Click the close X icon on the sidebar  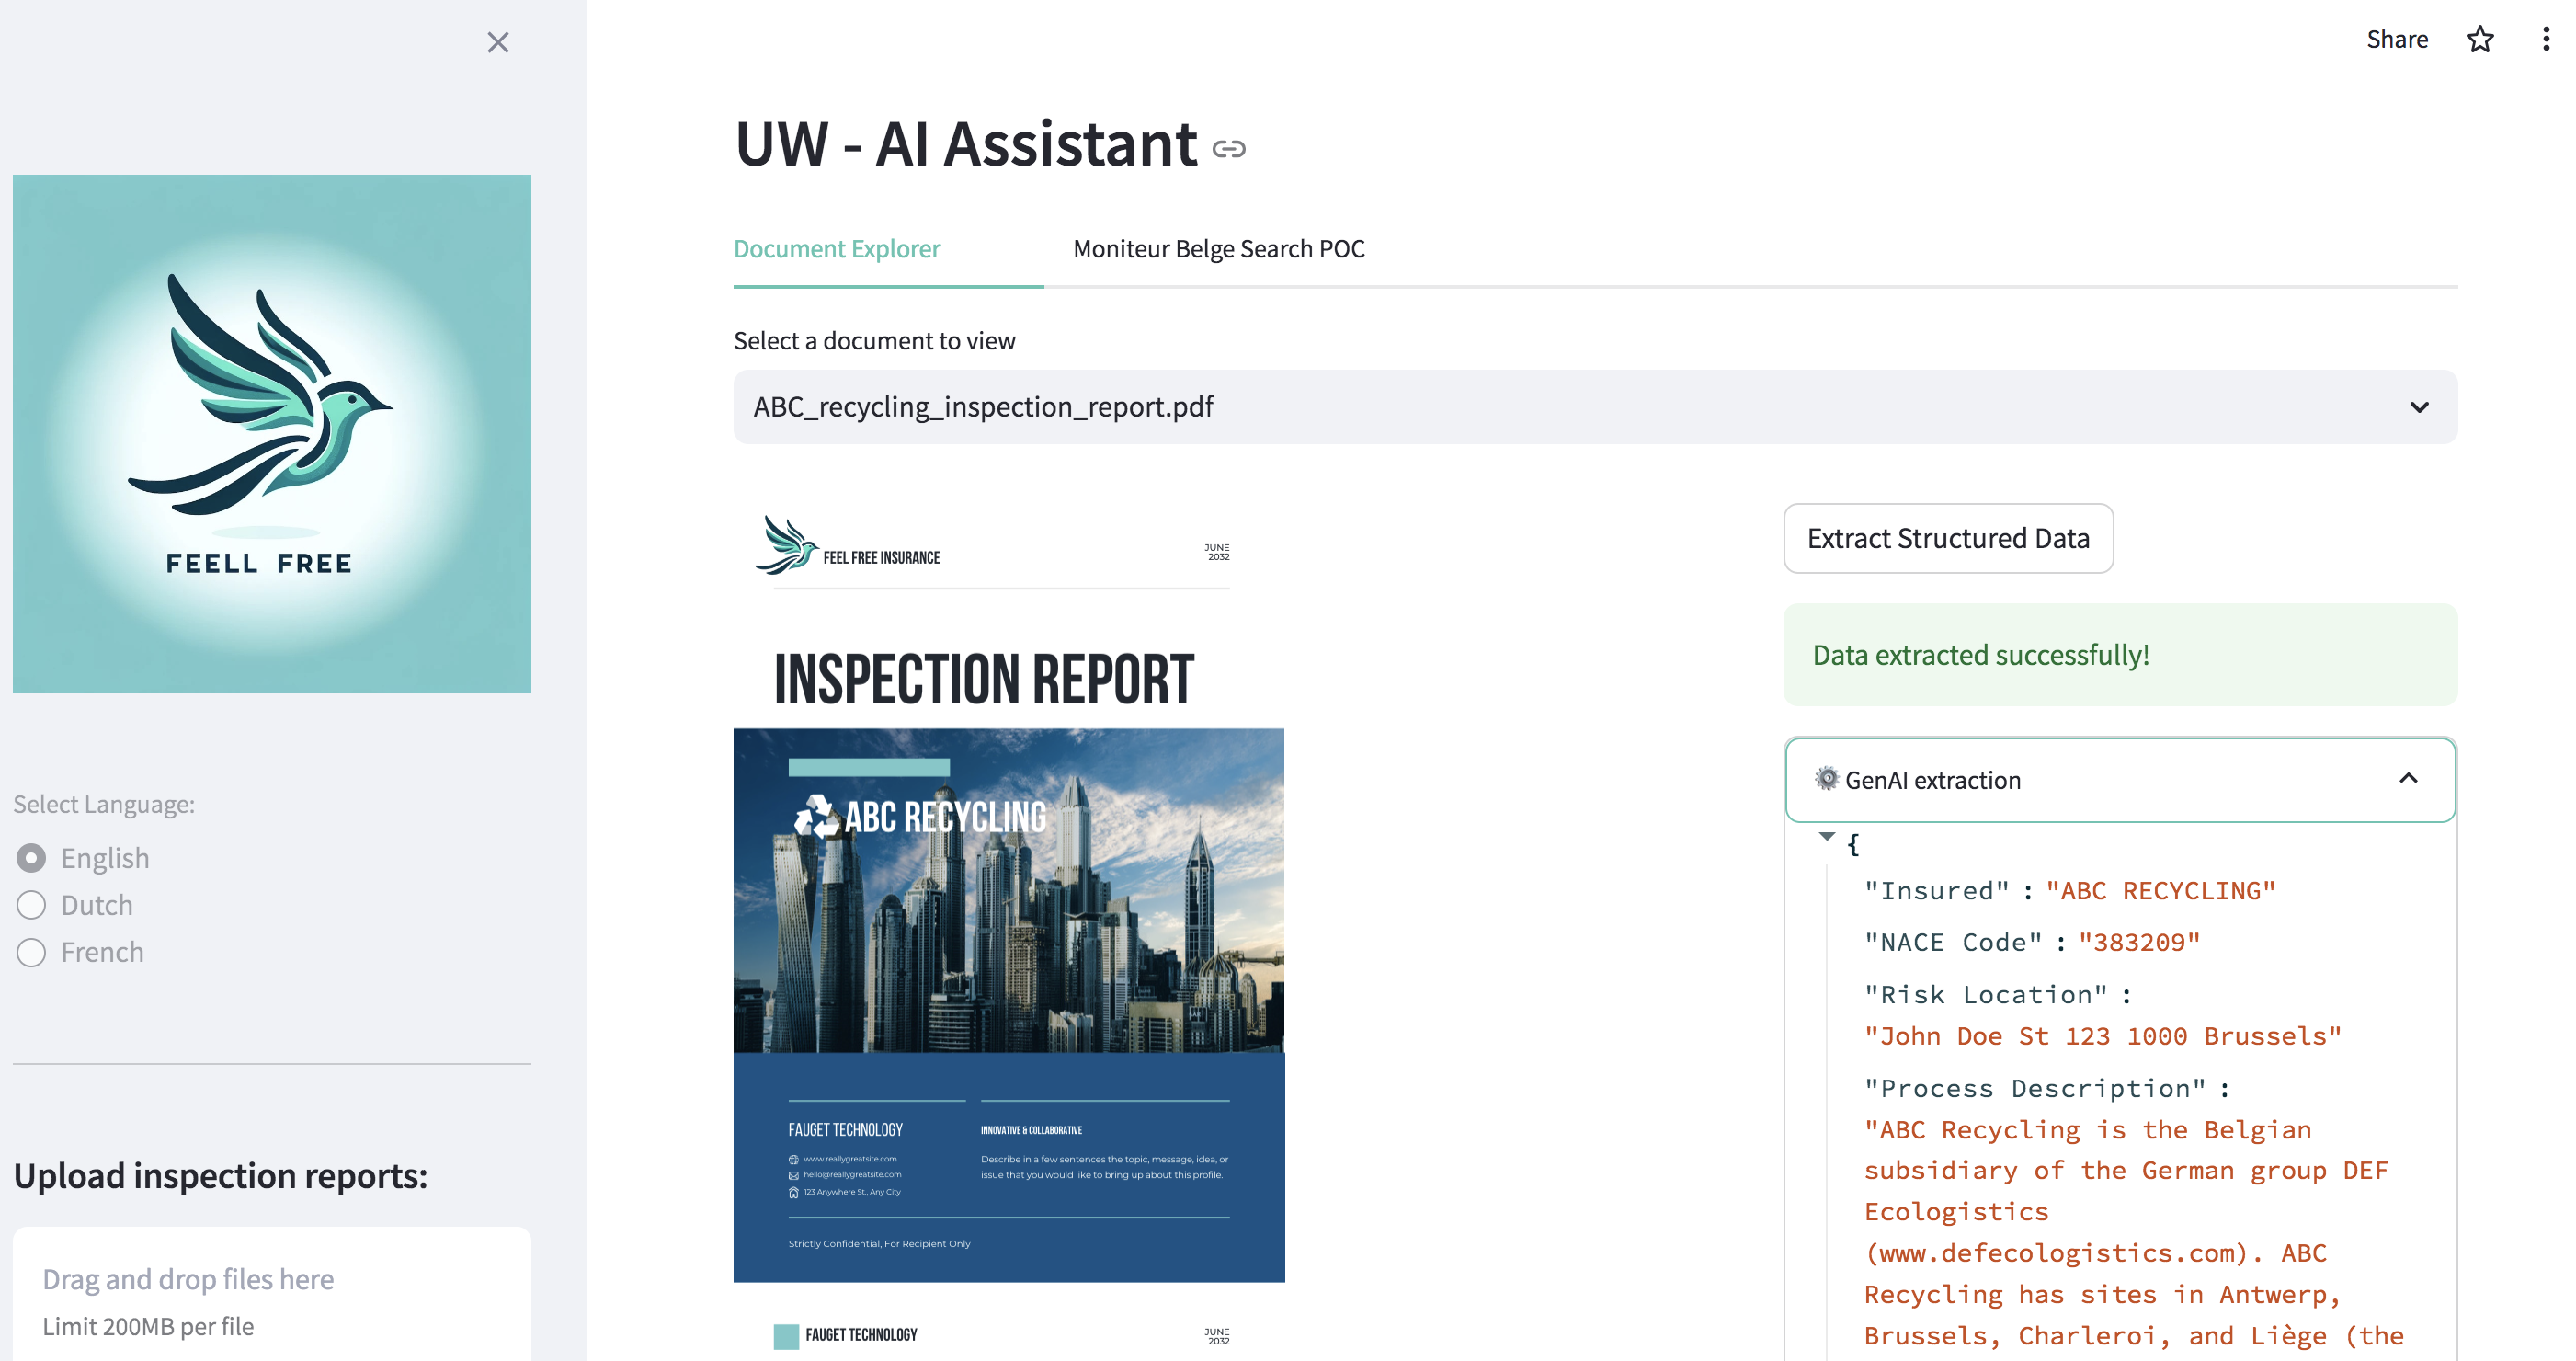[x=497, y=42]
